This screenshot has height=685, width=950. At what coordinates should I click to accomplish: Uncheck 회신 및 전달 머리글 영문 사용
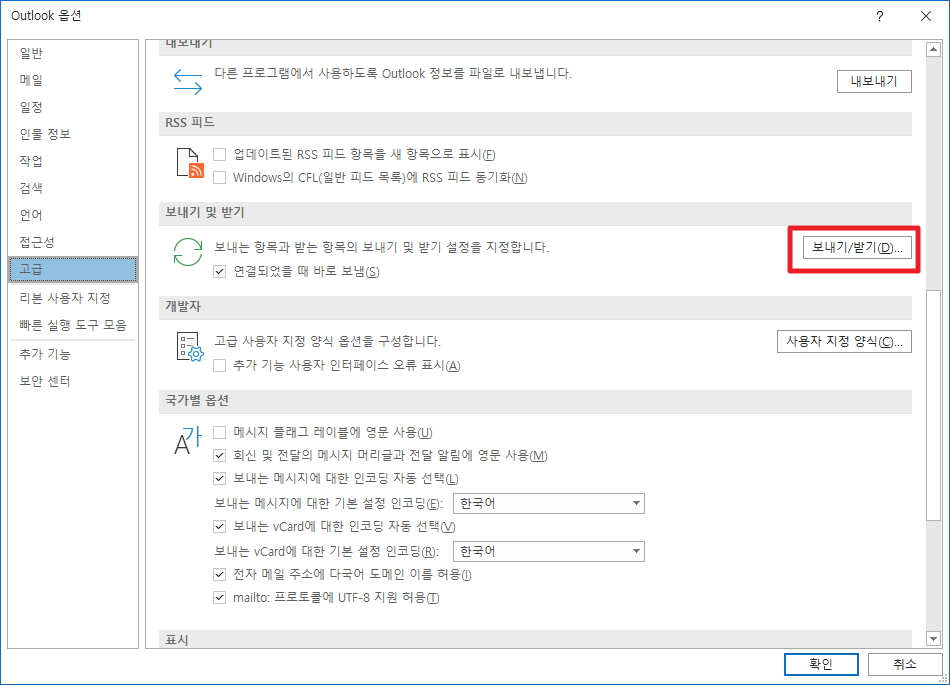220,455
